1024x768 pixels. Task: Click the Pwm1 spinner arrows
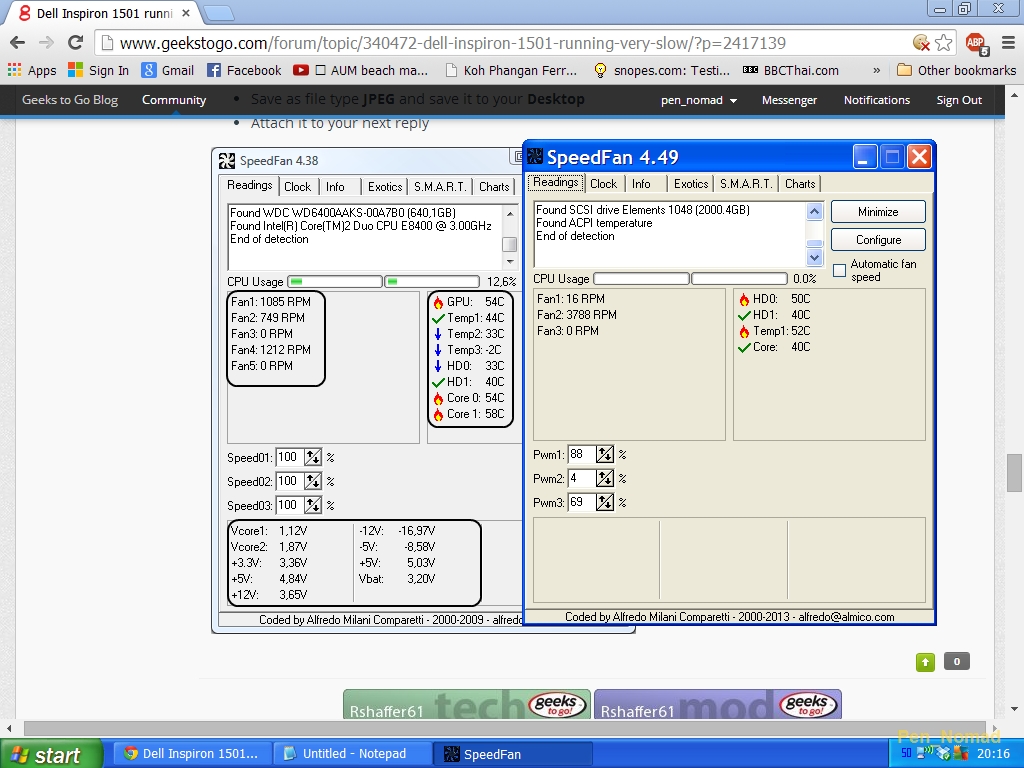point(605,454)
